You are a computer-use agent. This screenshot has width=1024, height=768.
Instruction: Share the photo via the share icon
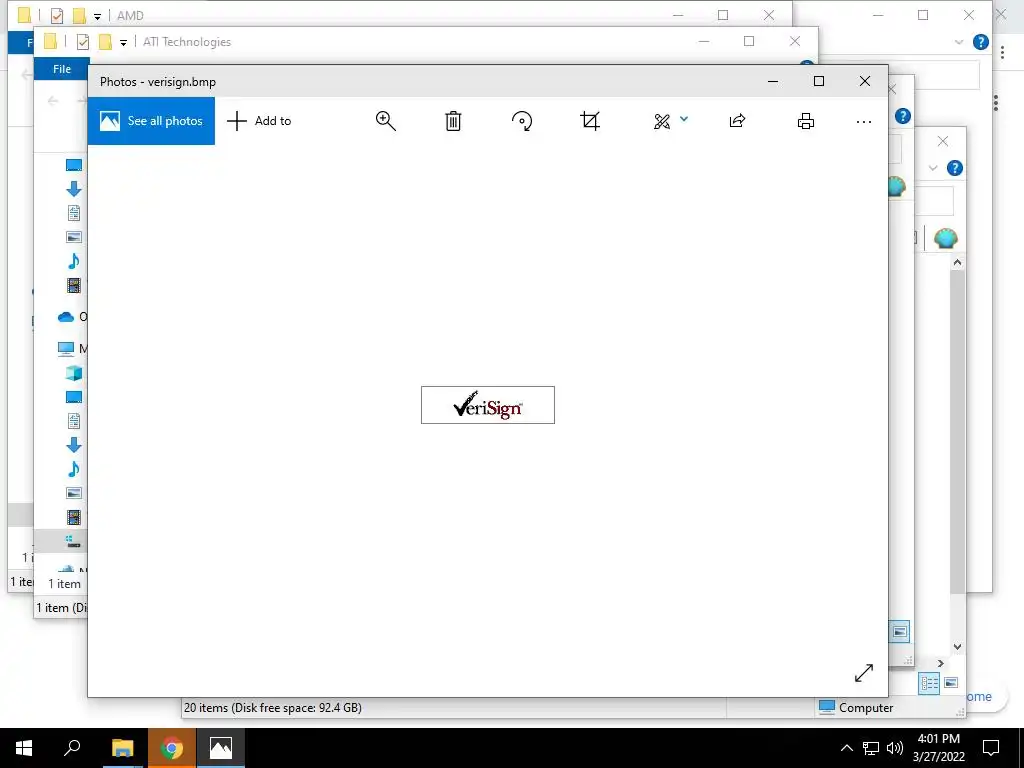737,121
